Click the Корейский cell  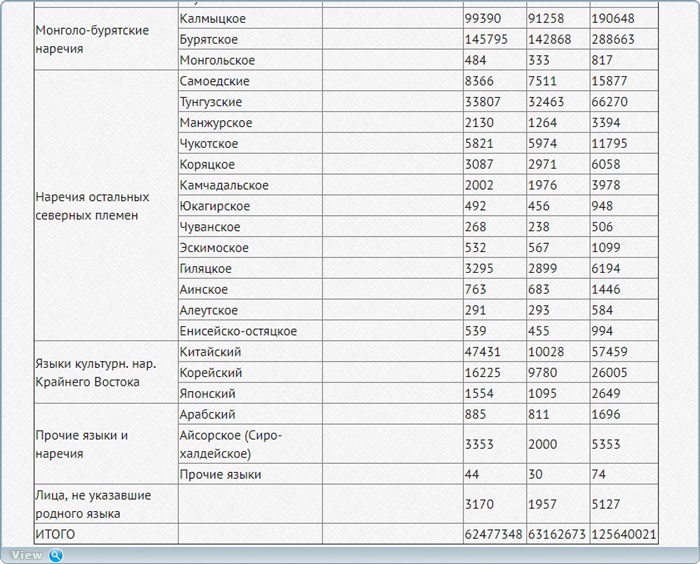click(x=250, y=372)
